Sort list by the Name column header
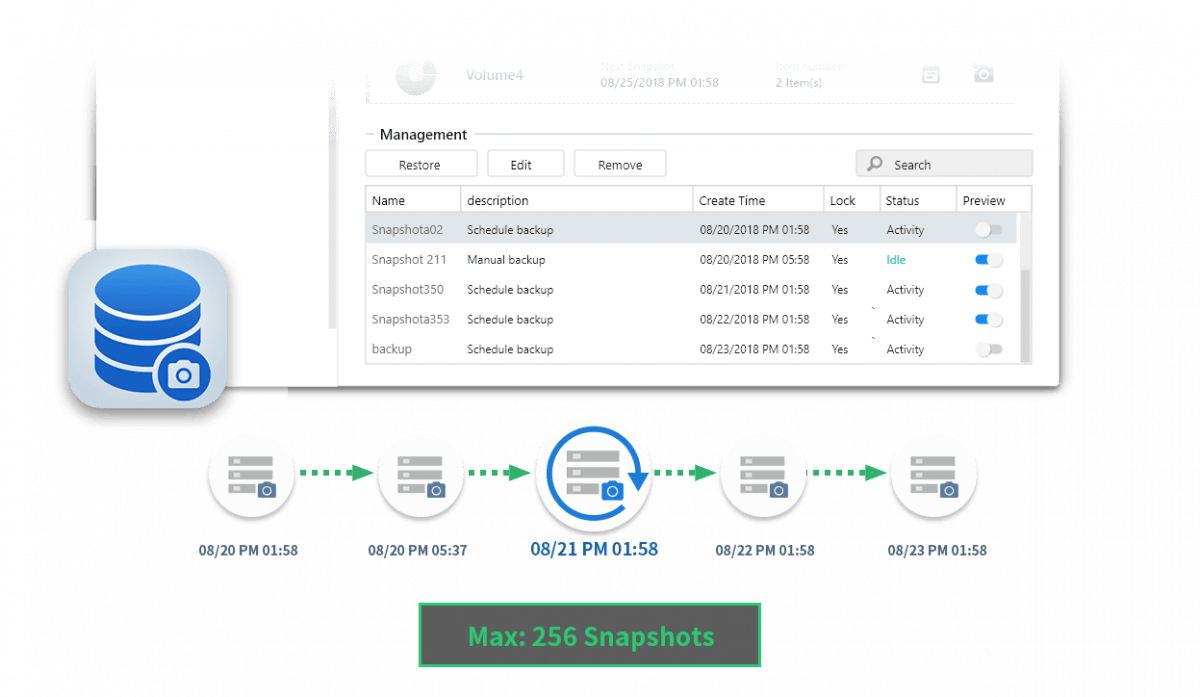This screenshot has height=697, width=1200. pos(412,200)
